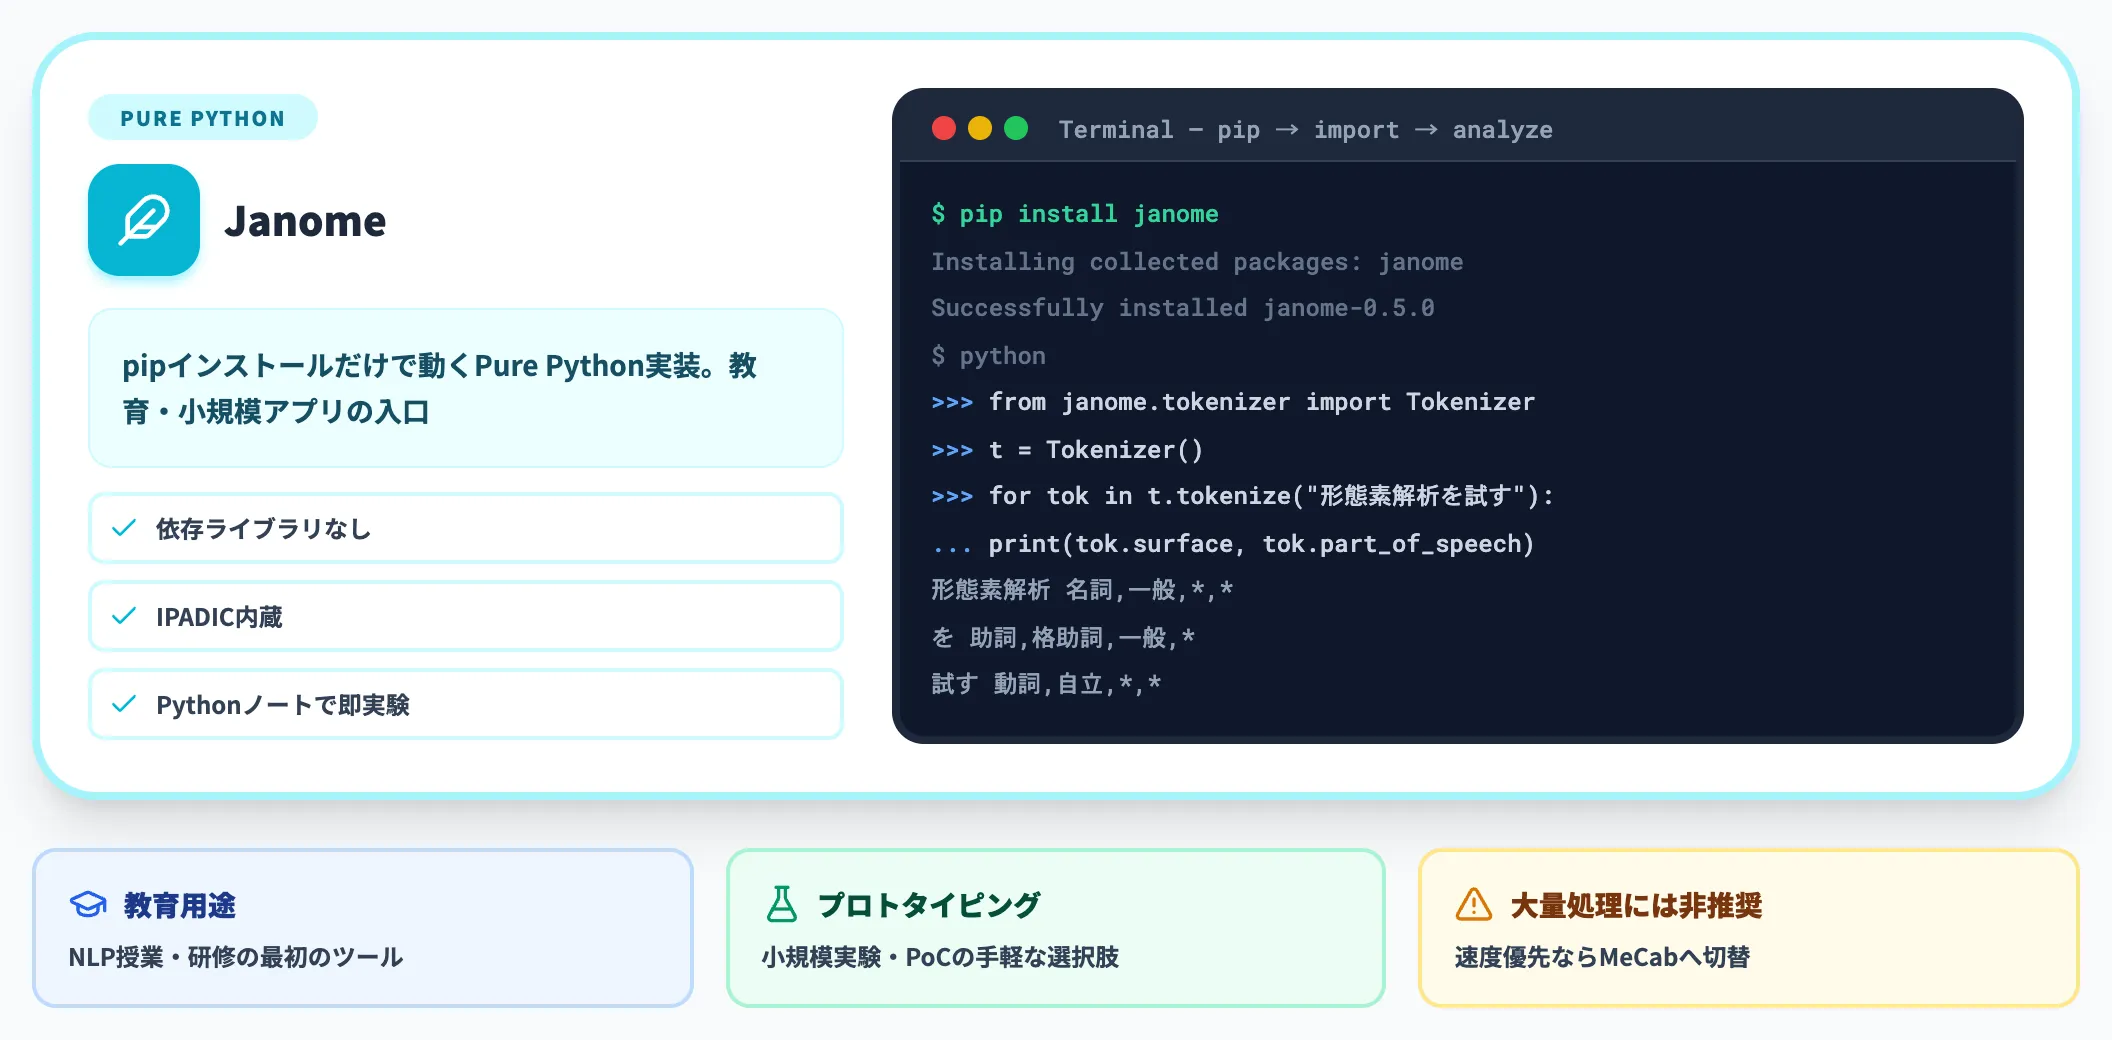Screen dimensions: 2112x1040
Task: Click the checkmark next to IPADIC内蔵
Action: point(124,616)
